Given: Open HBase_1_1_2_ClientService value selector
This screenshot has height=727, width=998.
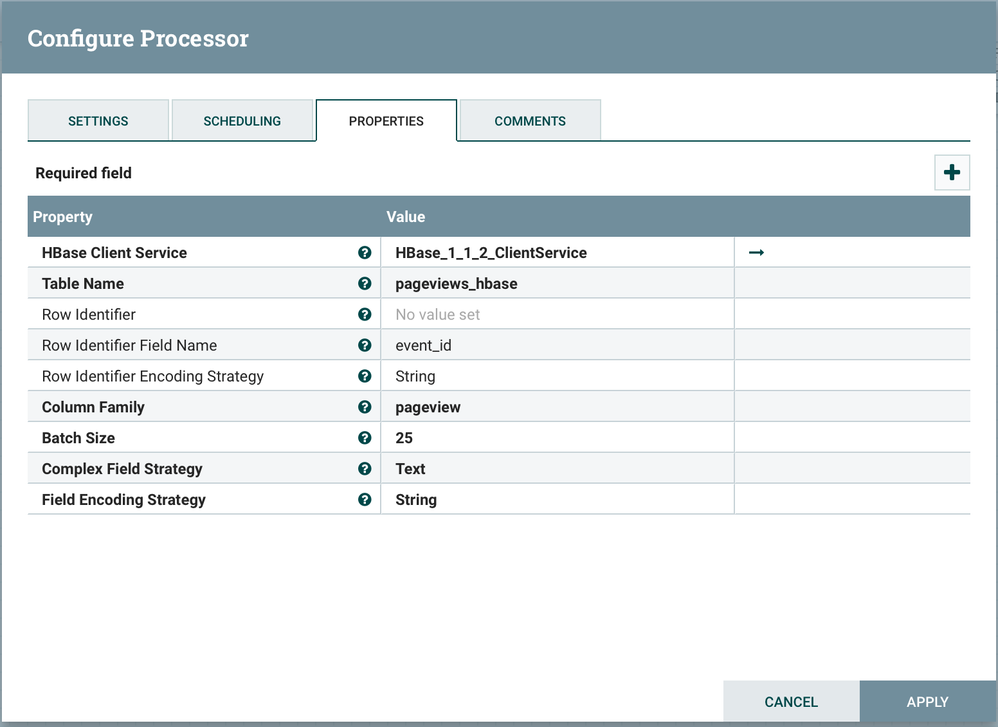Looking at the screenshot, I should click(x=491, y=253).
